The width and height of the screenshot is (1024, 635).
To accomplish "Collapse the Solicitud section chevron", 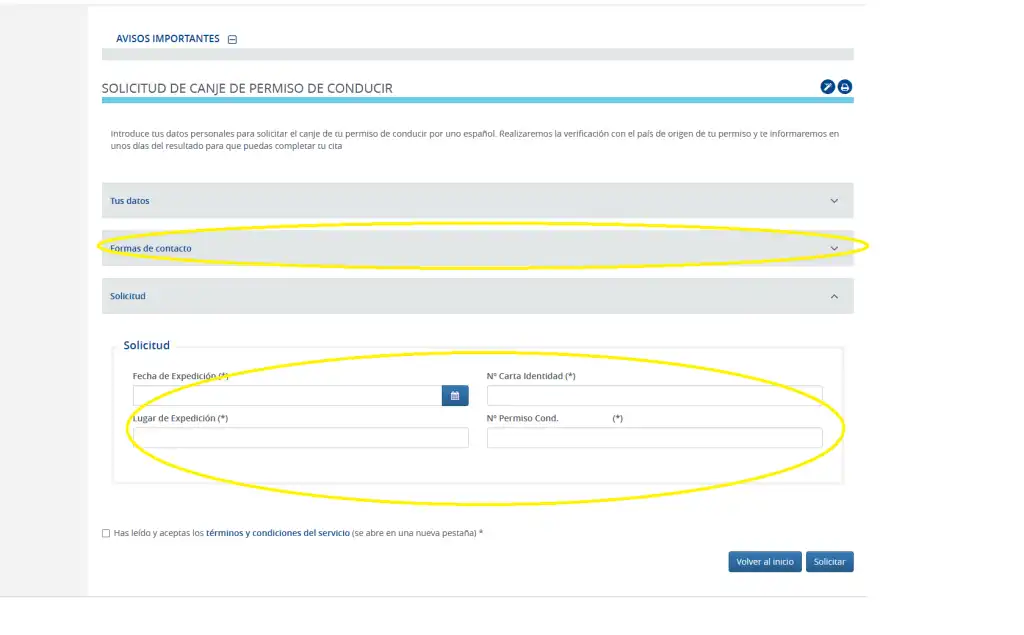I will [834, 297].
